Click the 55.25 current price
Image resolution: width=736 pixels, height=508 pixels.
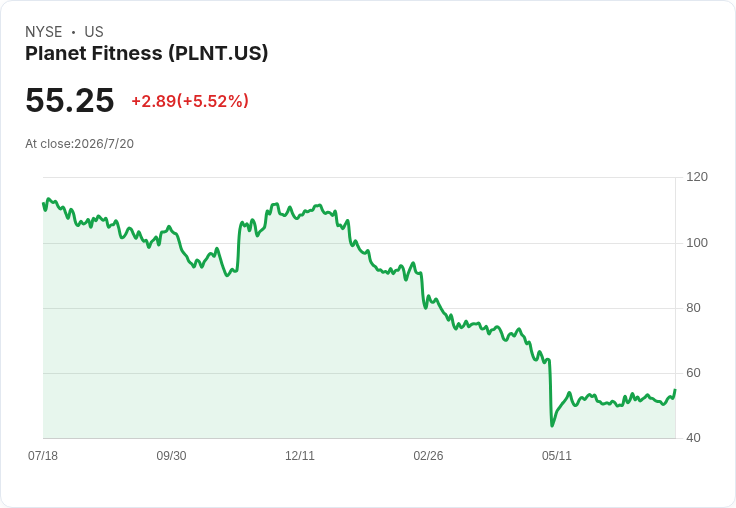[69, 100]
